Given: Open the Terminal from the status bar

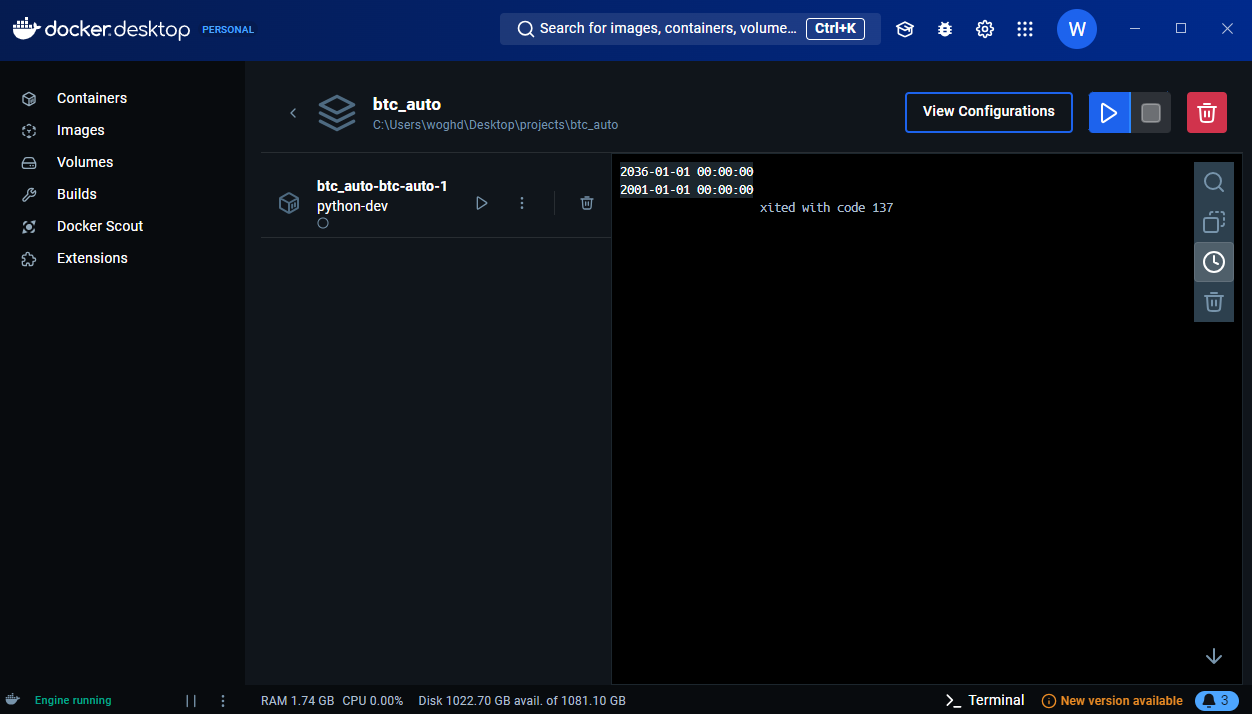Looking at the screenshot, I should tap(985, 700).
